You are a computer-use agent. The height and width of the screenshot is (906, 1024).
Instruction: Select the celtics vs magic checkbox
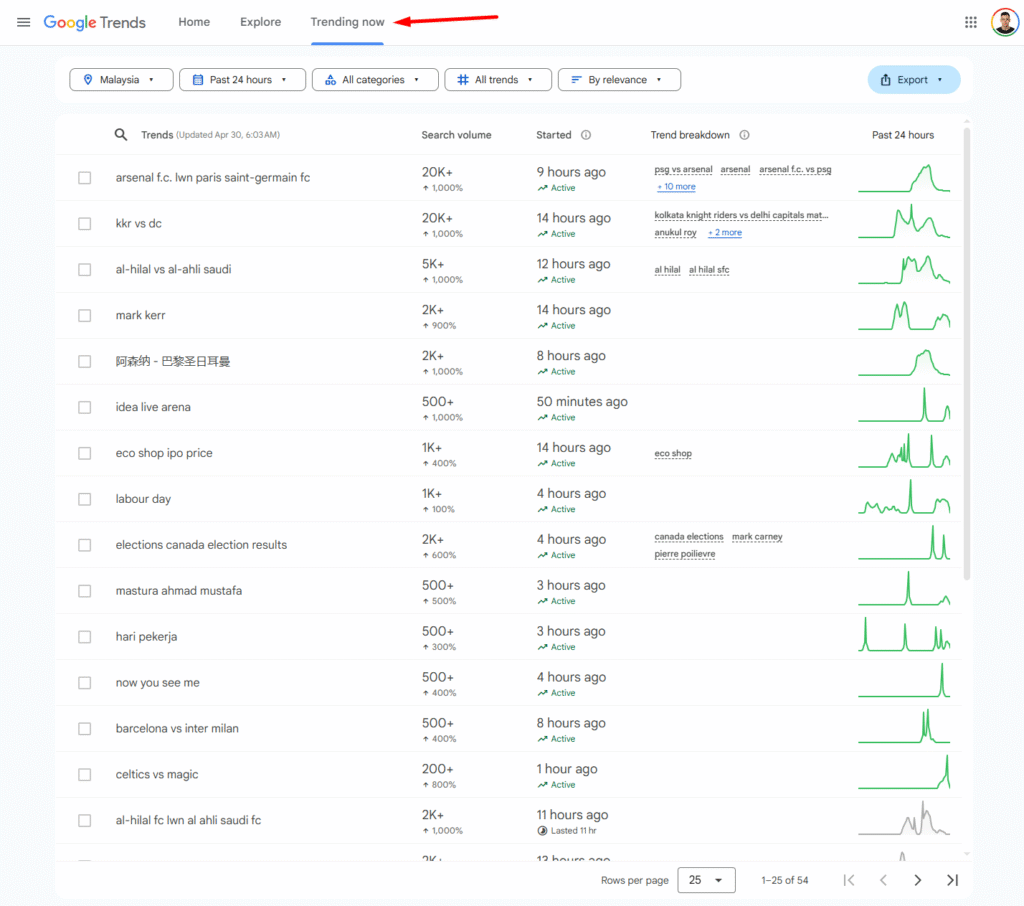[x=85, y=775]
